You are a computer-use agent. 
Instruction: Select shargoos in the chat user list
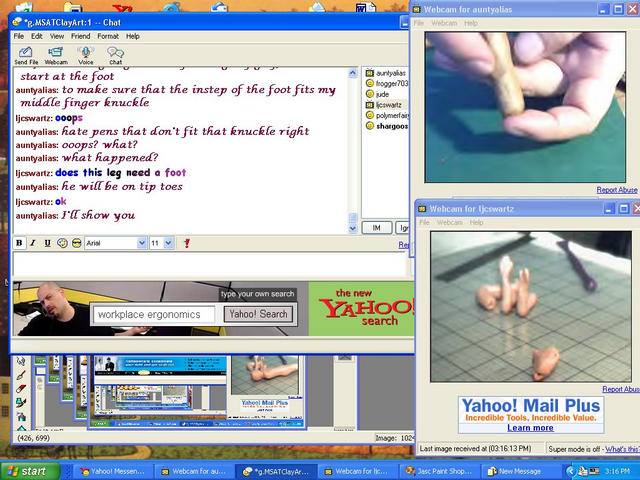[x=392, y=126]
